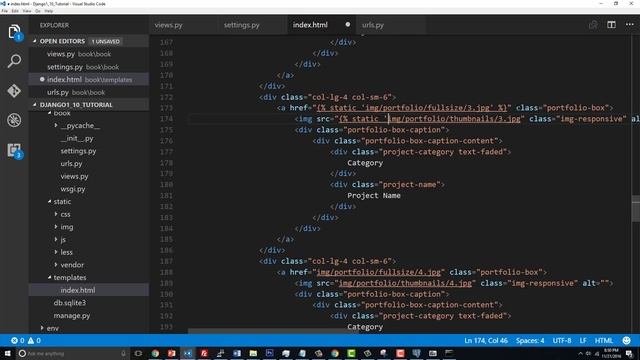Expand the __pycache__ folder
This screenshot has width=640, height=360.
tap(56, 126)
